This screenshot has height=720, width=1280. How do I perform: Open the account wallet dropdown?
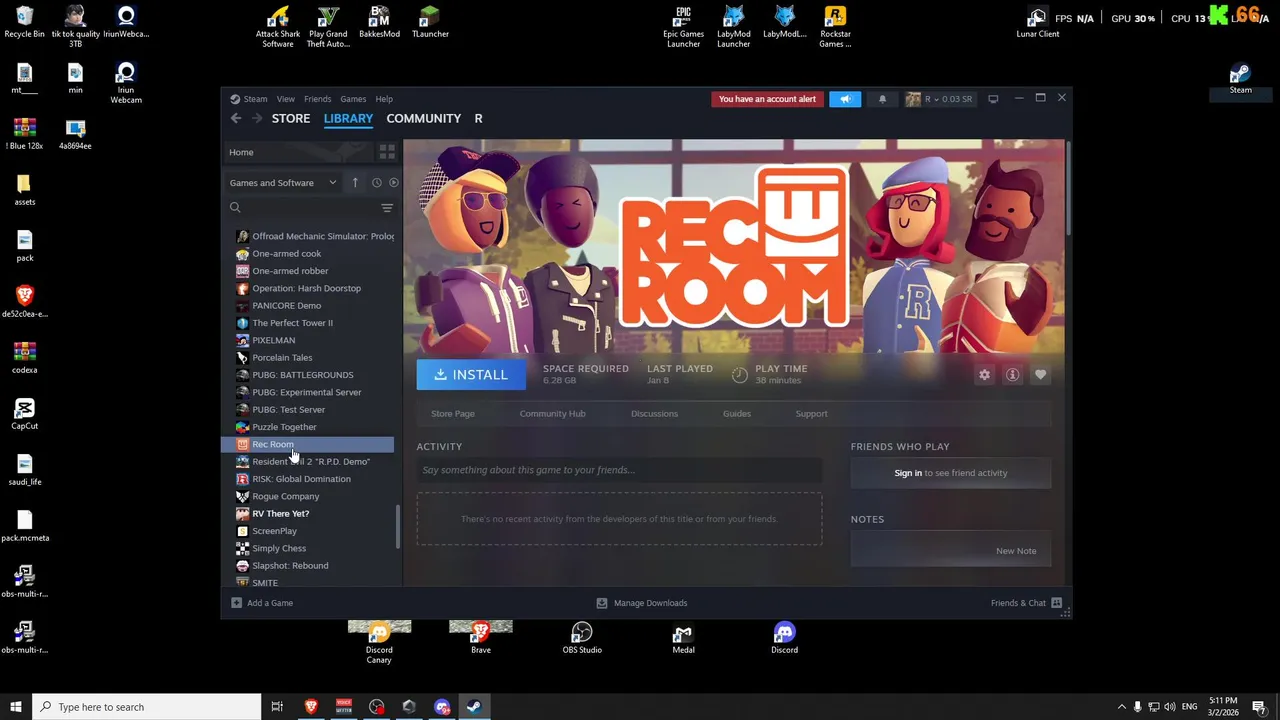pyautogui.click(x=939, y=99)
